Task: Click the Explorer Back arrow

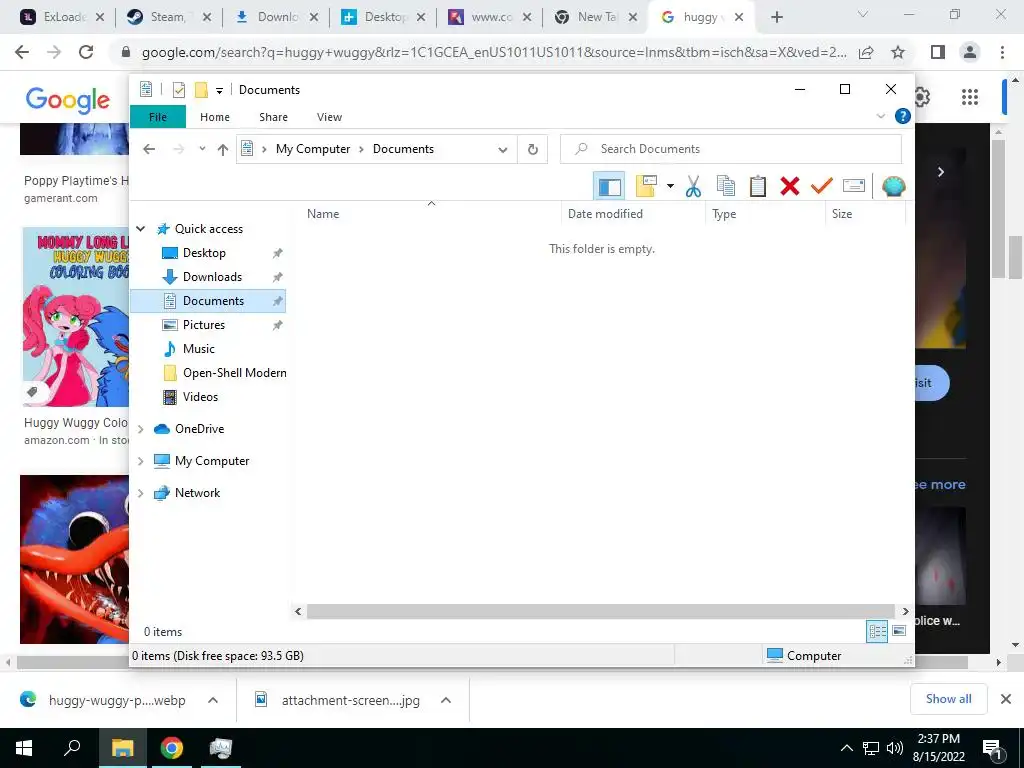Action: click(x=149, y=149)
